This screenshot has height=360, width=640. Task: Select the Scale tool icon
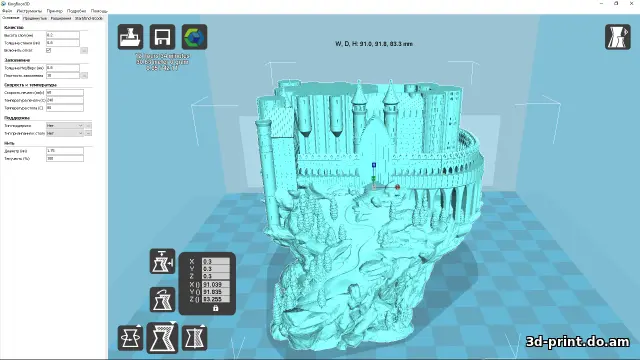162,338
